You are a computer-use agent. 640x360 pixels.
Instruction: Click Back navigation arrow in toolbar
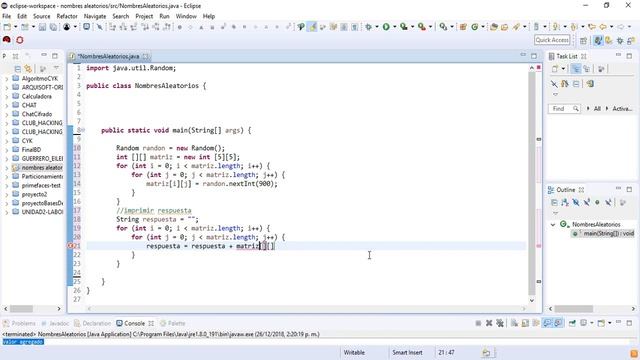(x=603, y=27)
